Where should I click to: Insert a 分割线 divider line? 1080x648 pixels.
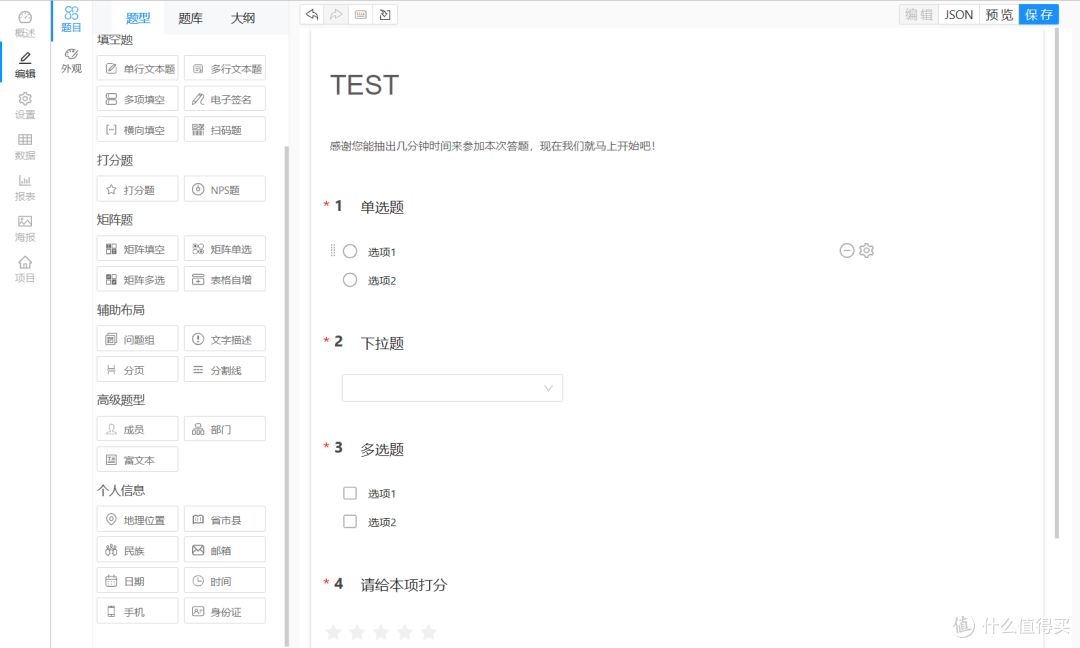pyautogui.click(x=225, y=370)
